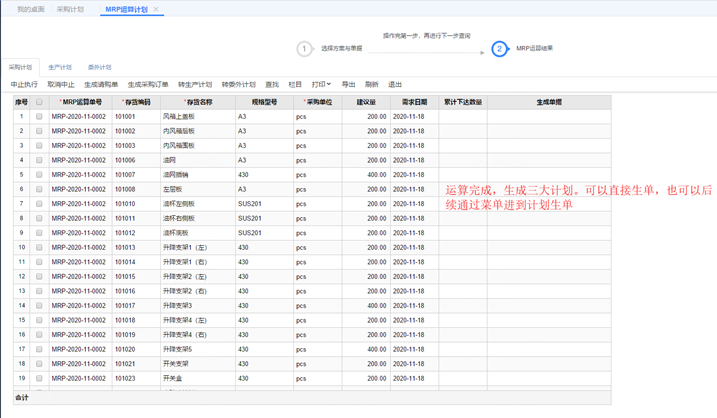Screen dimensions: 717x418
Task: Click 转生产计划 in the toolbar
Action: 195,85
